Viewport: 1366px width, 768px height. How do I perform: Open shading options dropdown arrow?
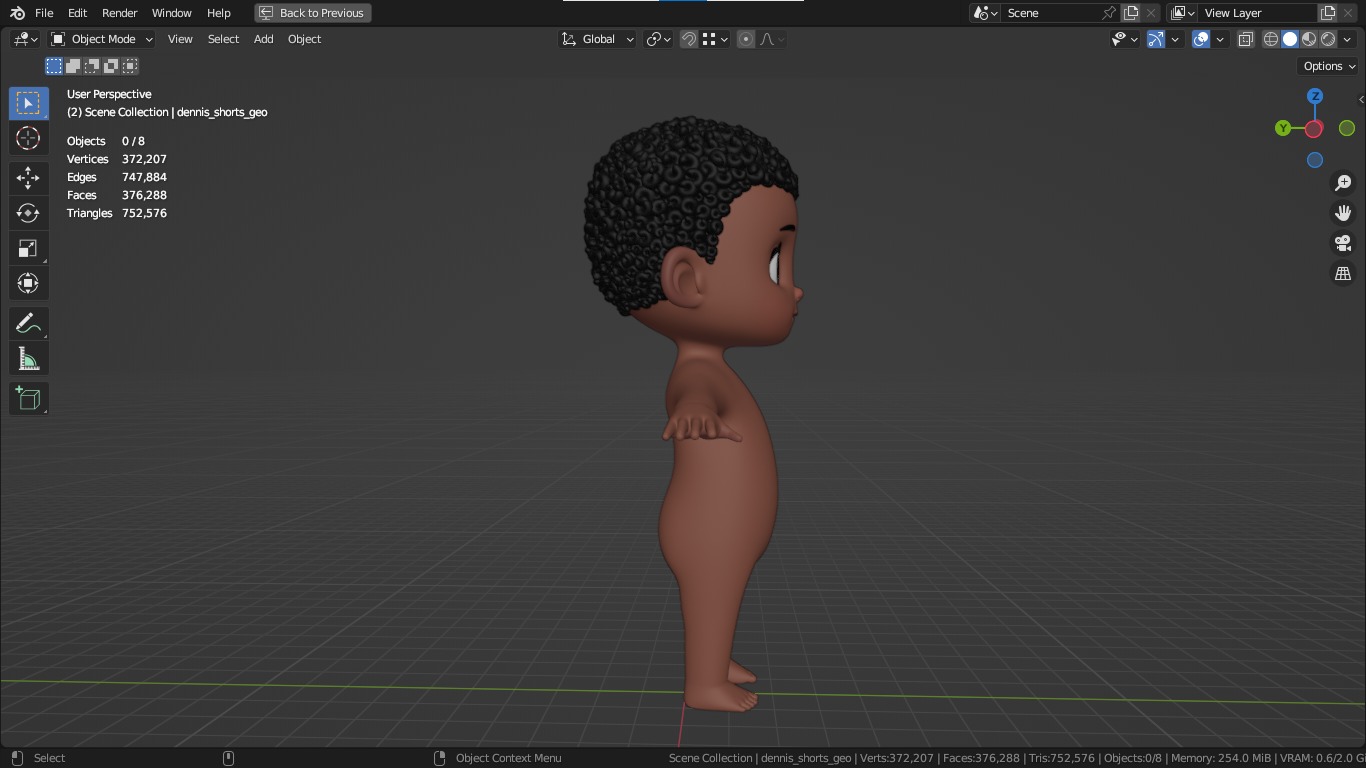point(1347,39)
